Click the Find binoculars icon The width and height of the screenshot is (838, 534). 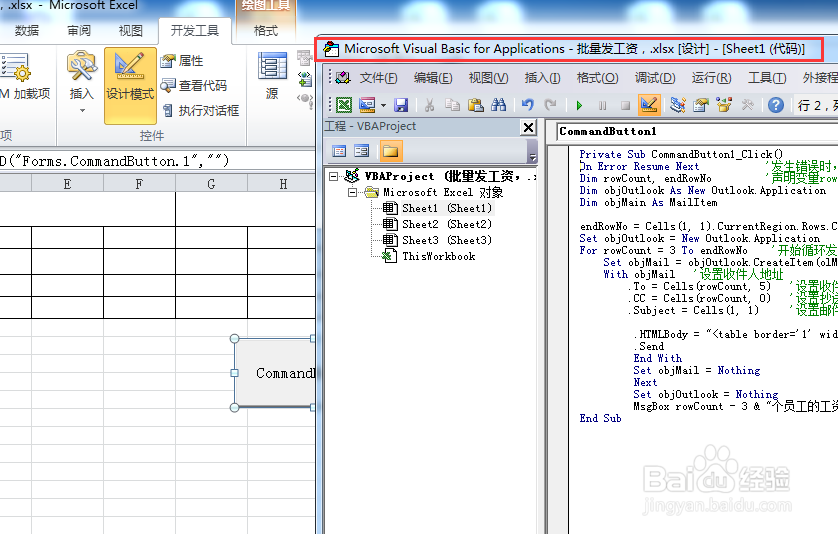(498, 105)
